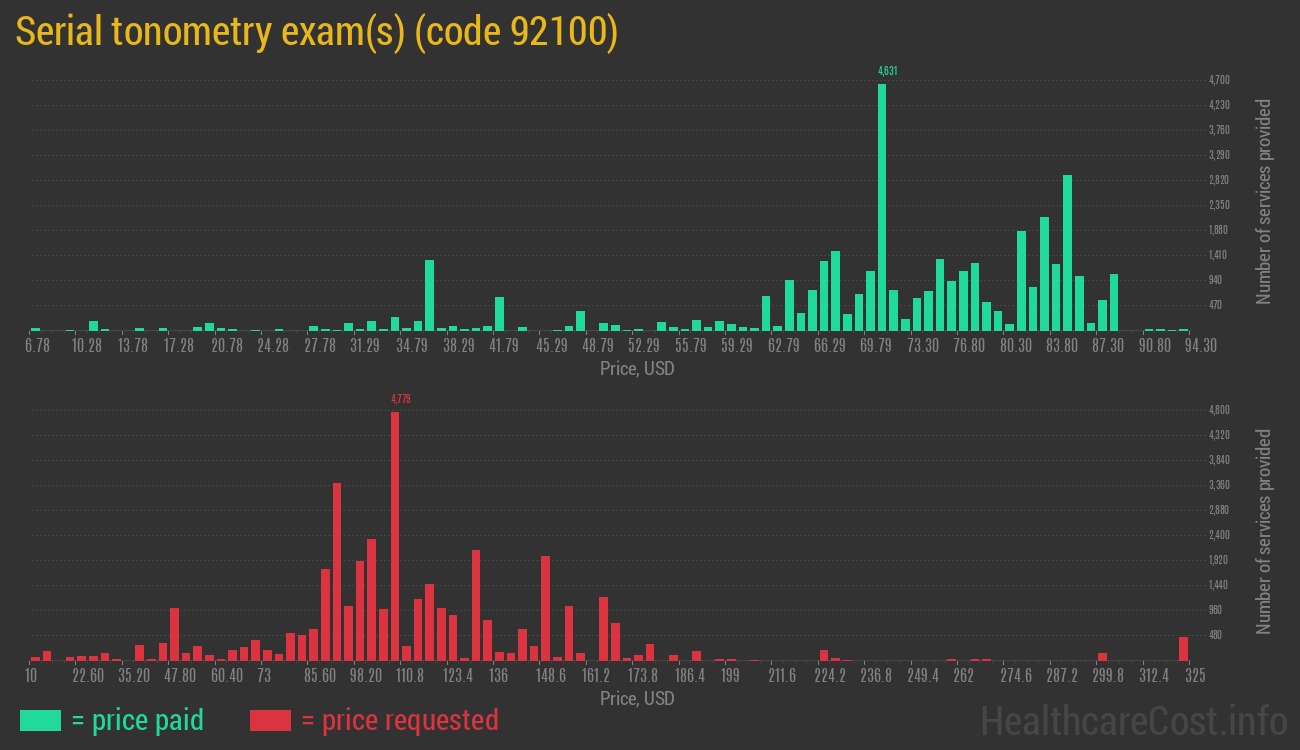Click the small red bar near 299.8
Screen dimensions: 1300x750
coord(1102,656)
